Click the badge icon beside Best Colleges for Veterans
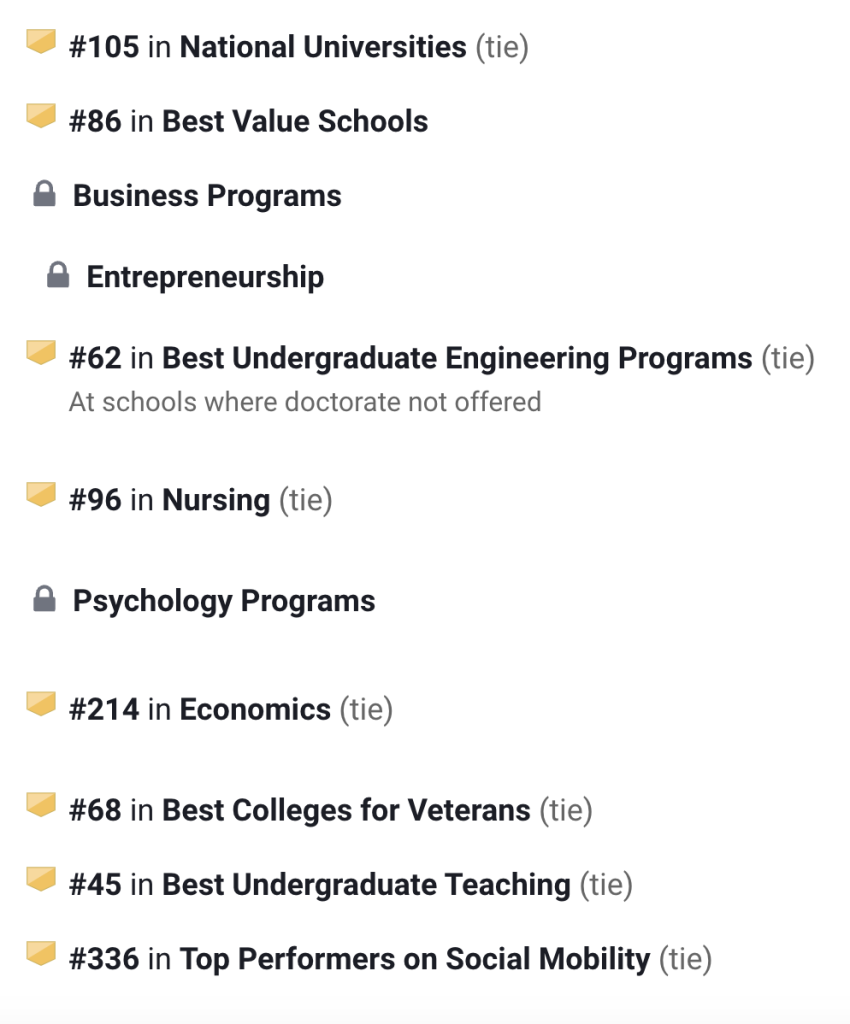The width and height of the screenshot is (850, 1024). coord(40,804)
